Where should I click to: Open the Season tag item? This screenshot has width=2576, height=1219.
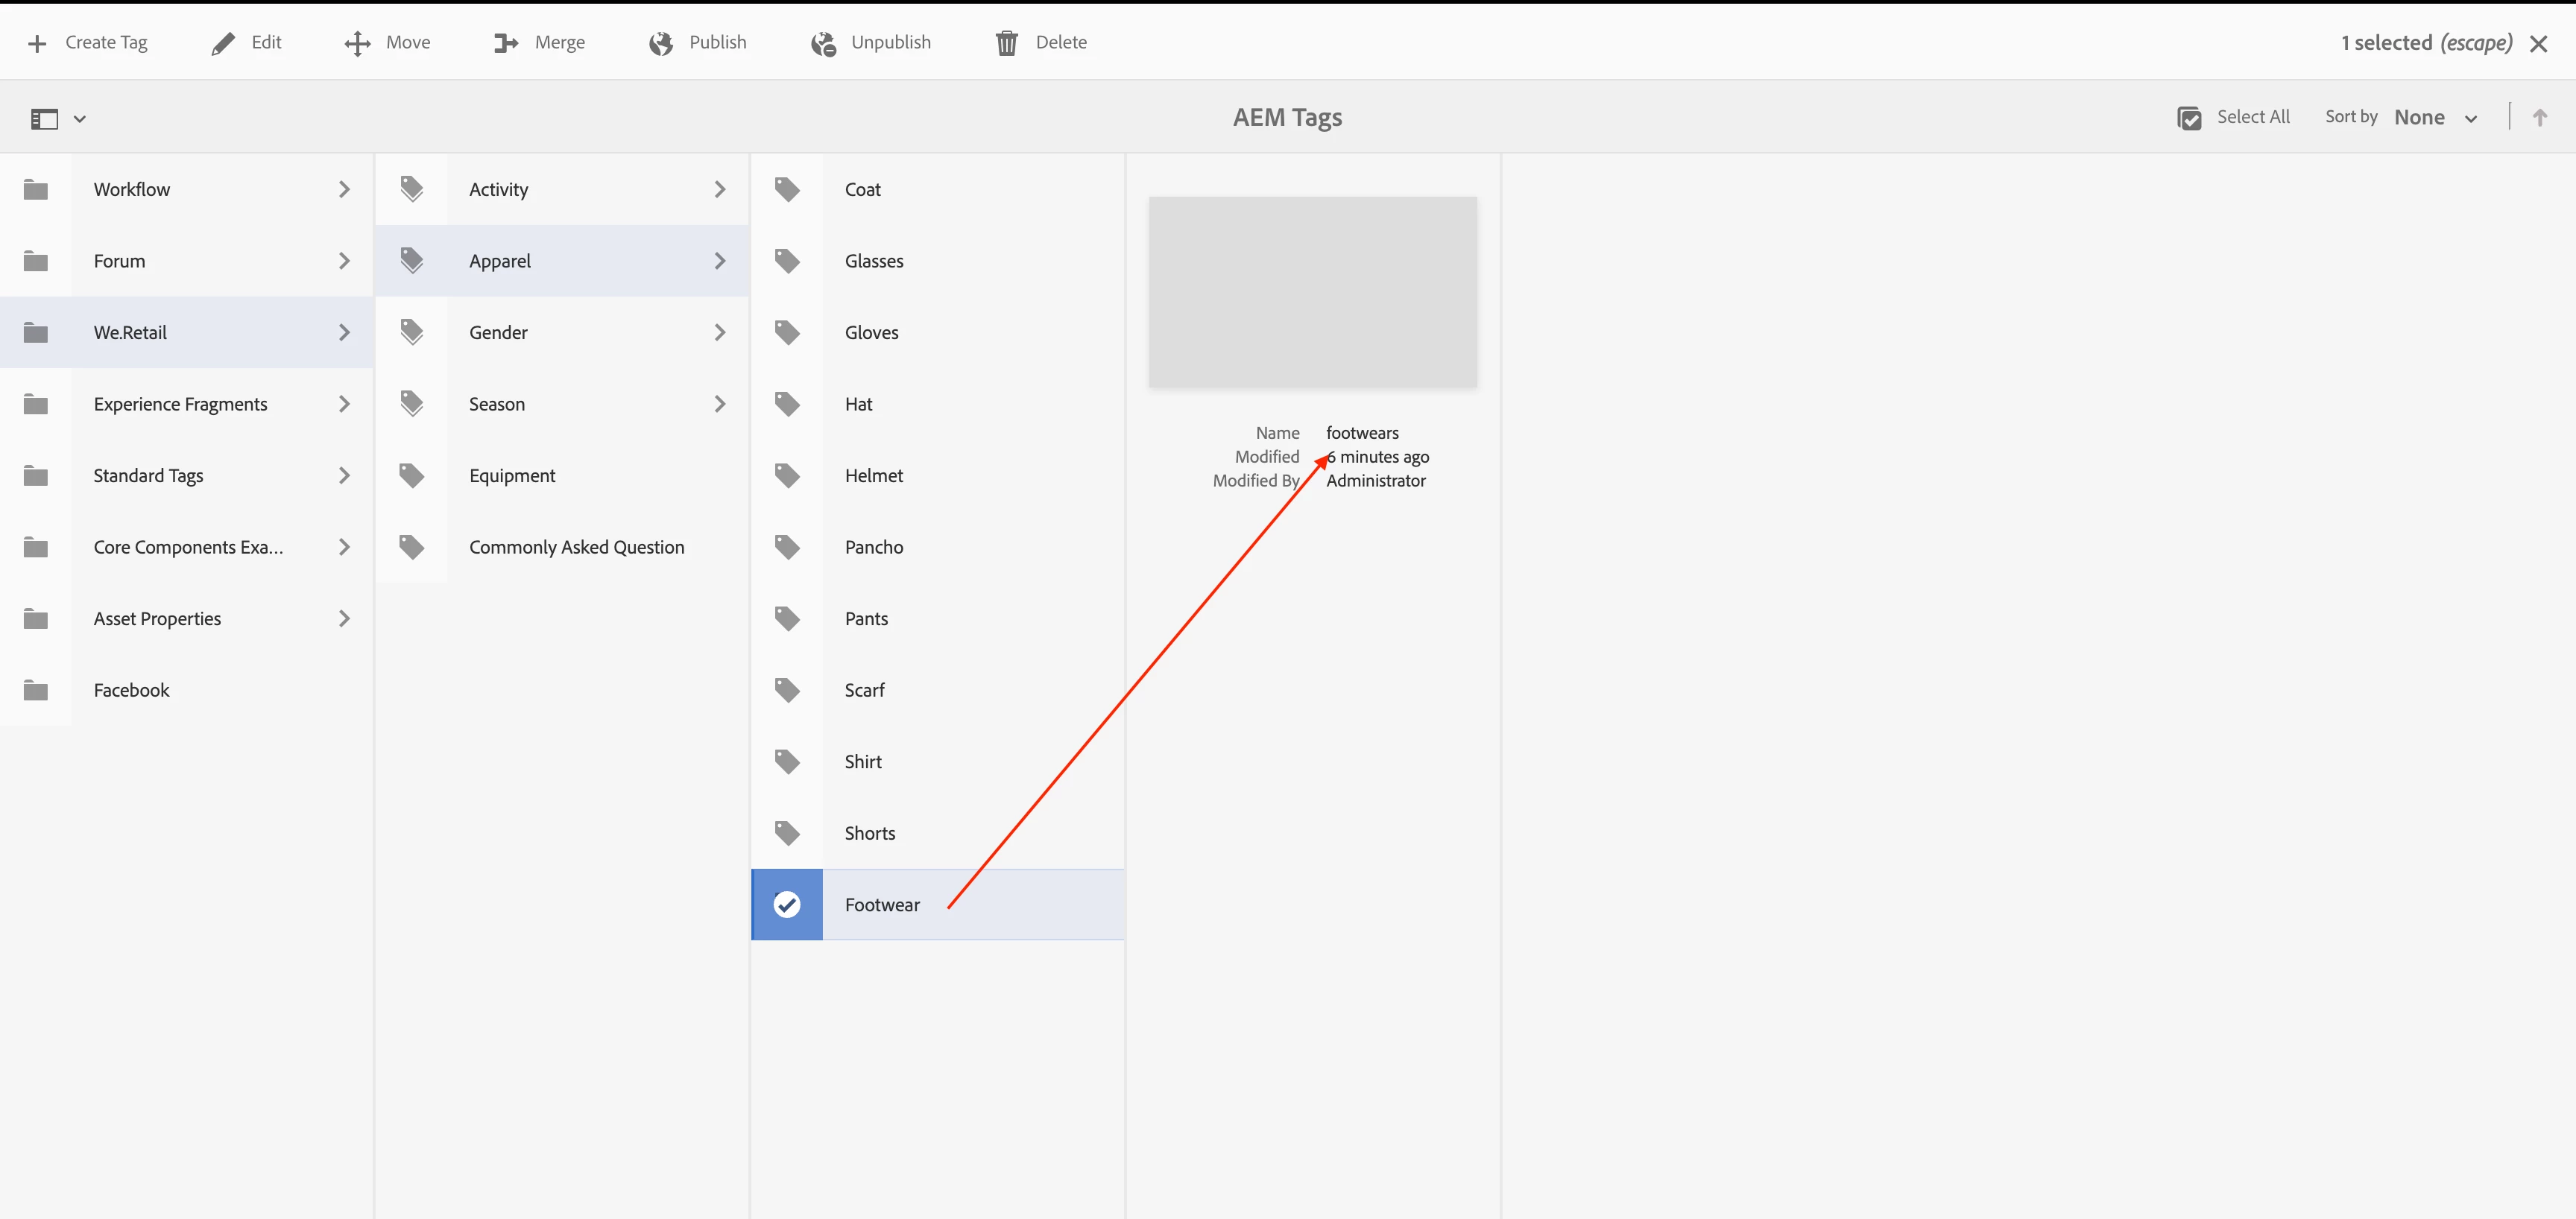(497, 404)
